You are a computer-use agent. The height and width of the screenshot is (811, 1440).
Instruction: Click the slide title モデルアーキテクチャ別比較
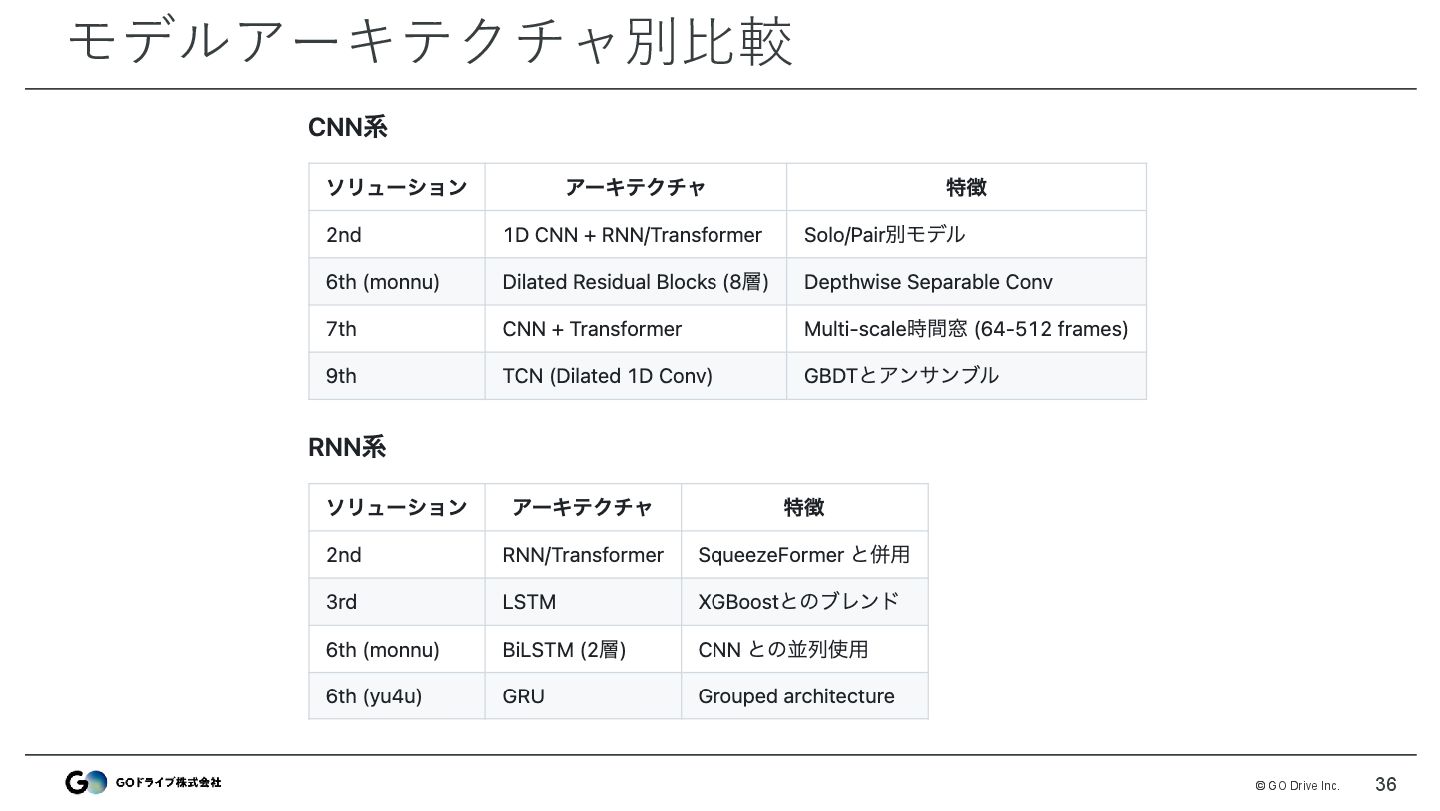430,43
